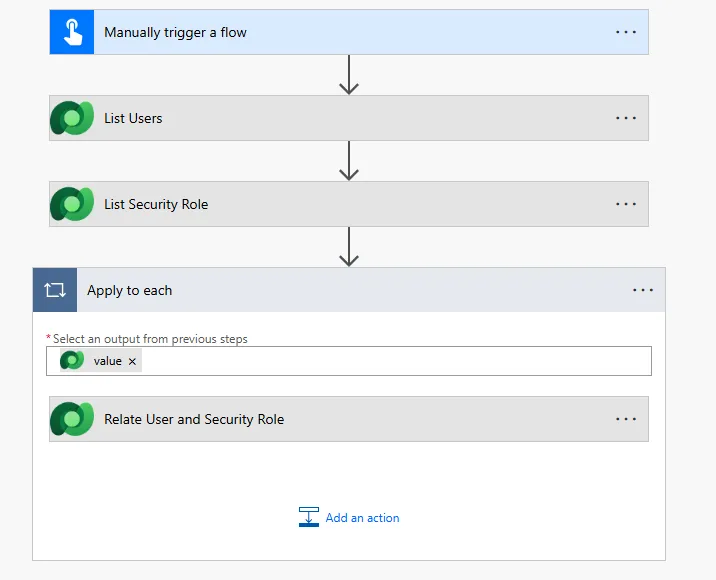This screenshot has width=716, height=580.
Task: Expand the List Users action card
Action: point(349,118)
